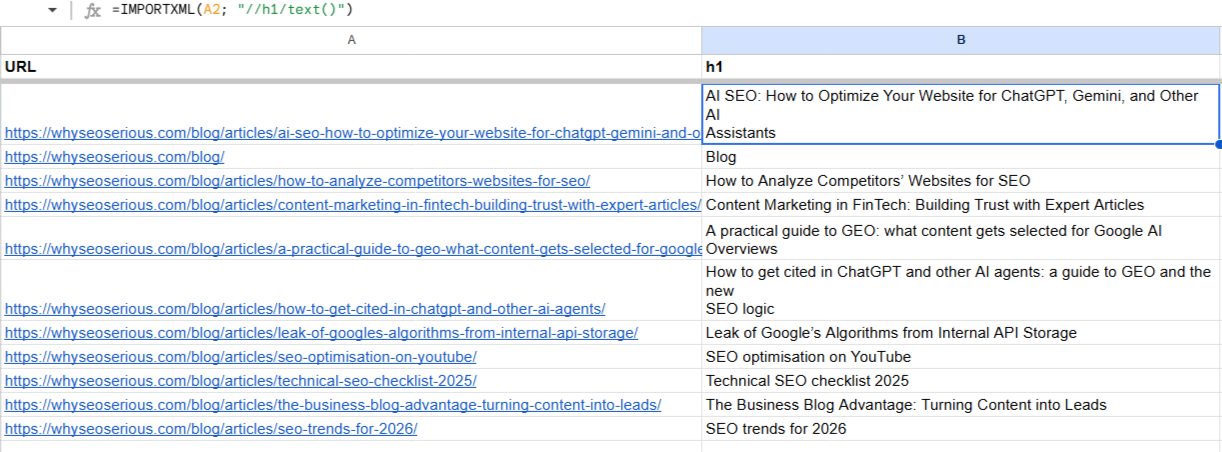Select the 'SEO optimisation on YouTube' cell

pos(961,357)
